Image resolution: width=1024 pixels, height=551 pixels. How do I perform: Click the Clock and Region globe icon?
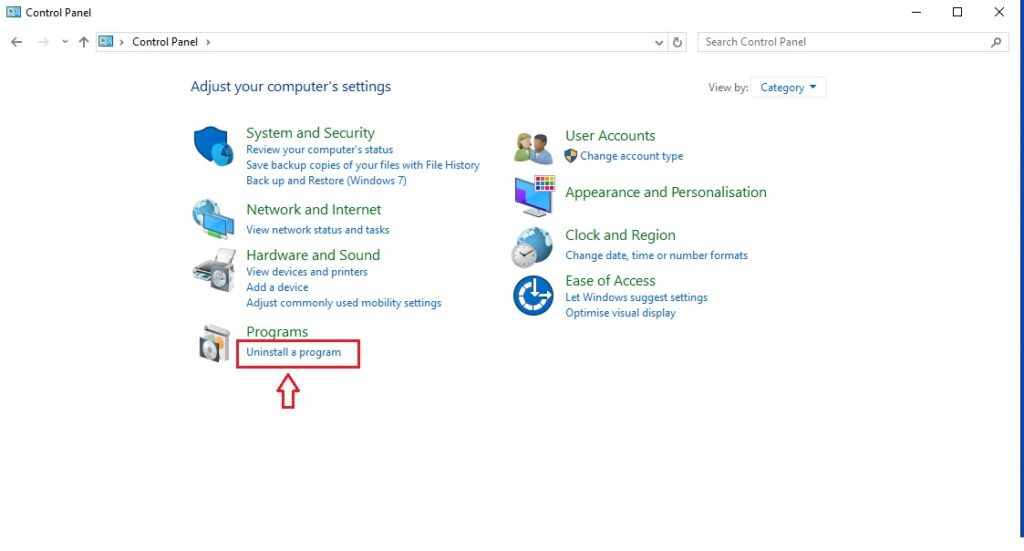click(532, 247)
